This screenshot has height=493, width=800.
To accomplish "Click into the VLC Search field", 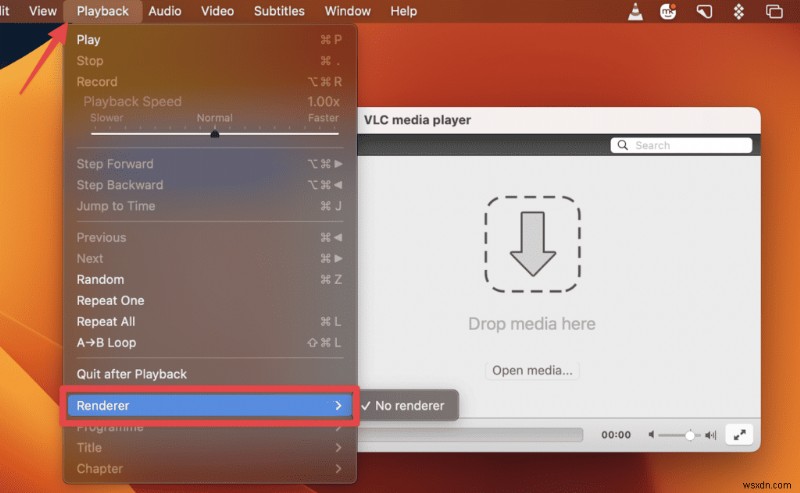I will pos(681,145).
